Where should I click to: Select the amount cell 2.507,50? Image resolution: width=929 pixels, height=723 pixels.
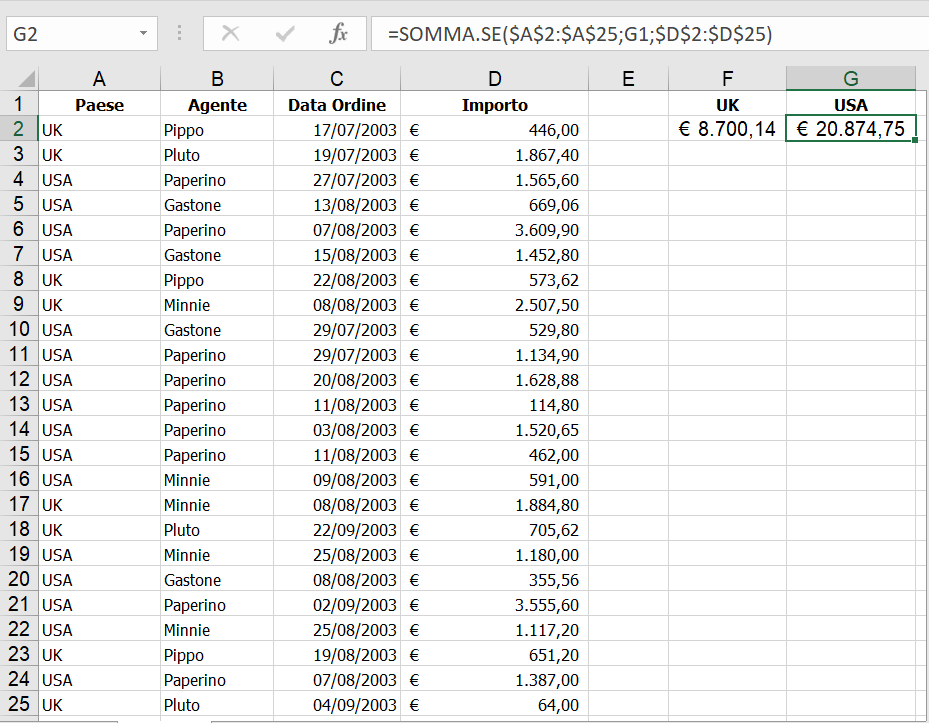(495, 304)
